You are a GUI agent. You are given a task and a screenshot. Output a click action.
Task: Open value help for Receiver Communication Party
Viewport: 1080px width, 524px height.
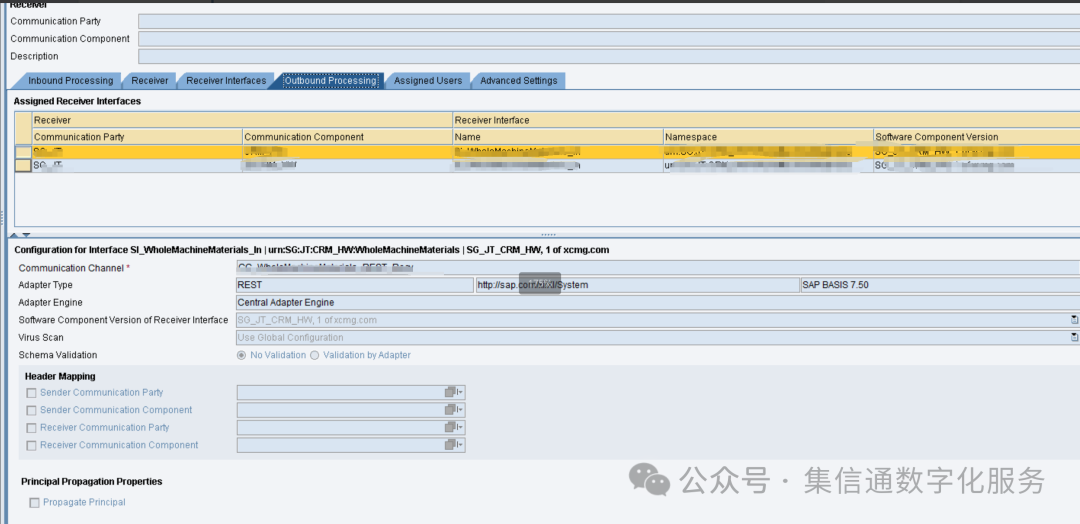click(x=453, y=428)
